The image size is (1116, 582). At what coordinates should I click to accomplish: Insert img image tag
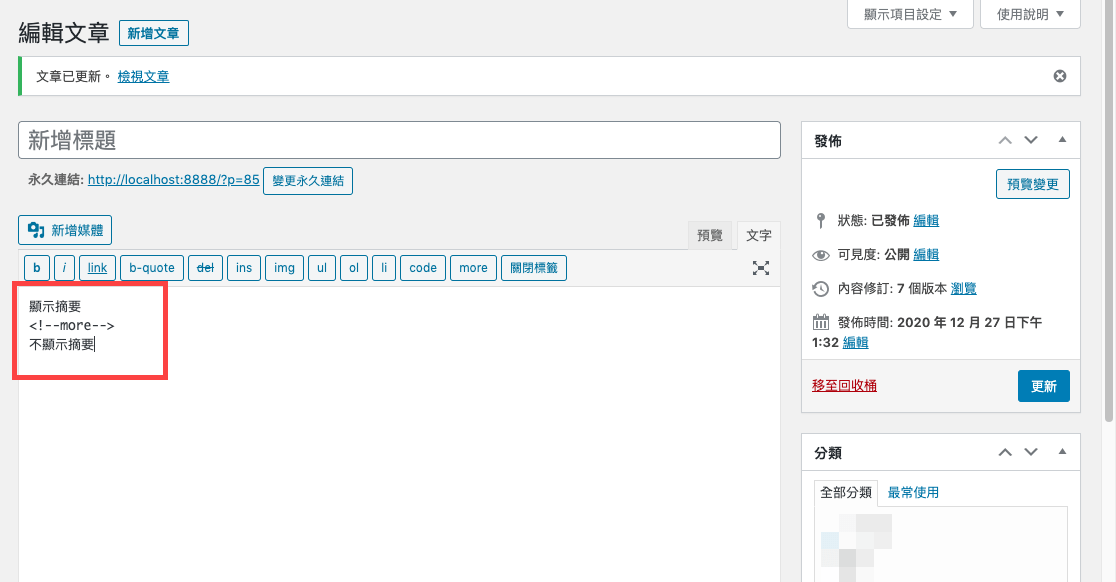(x=285, y=268)
